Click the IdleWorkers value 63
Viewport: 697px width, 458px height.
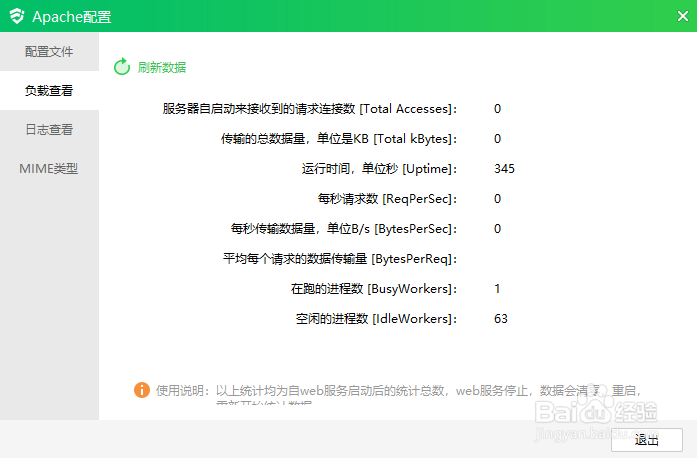(501, 319)
